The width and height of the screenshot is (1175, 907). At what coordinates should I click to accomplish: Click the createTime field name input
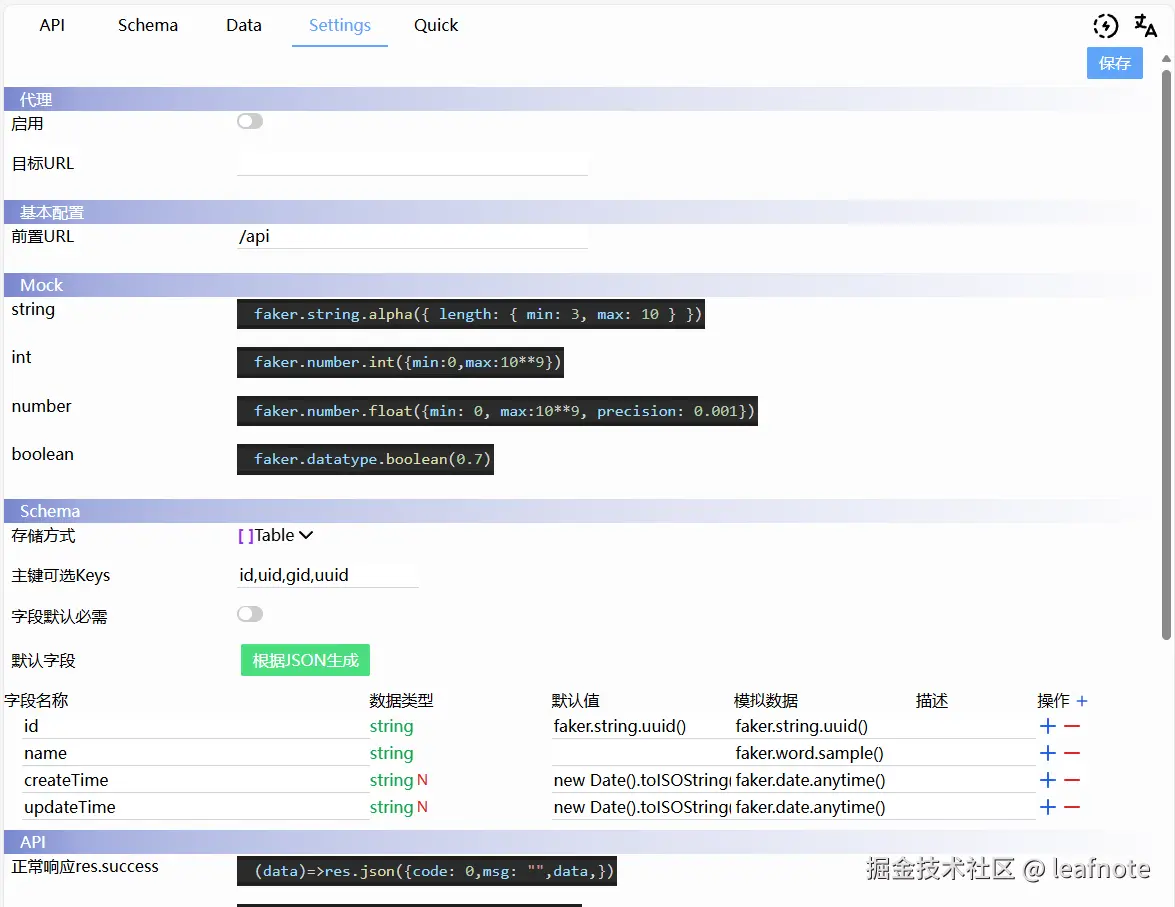pos(195,780)
